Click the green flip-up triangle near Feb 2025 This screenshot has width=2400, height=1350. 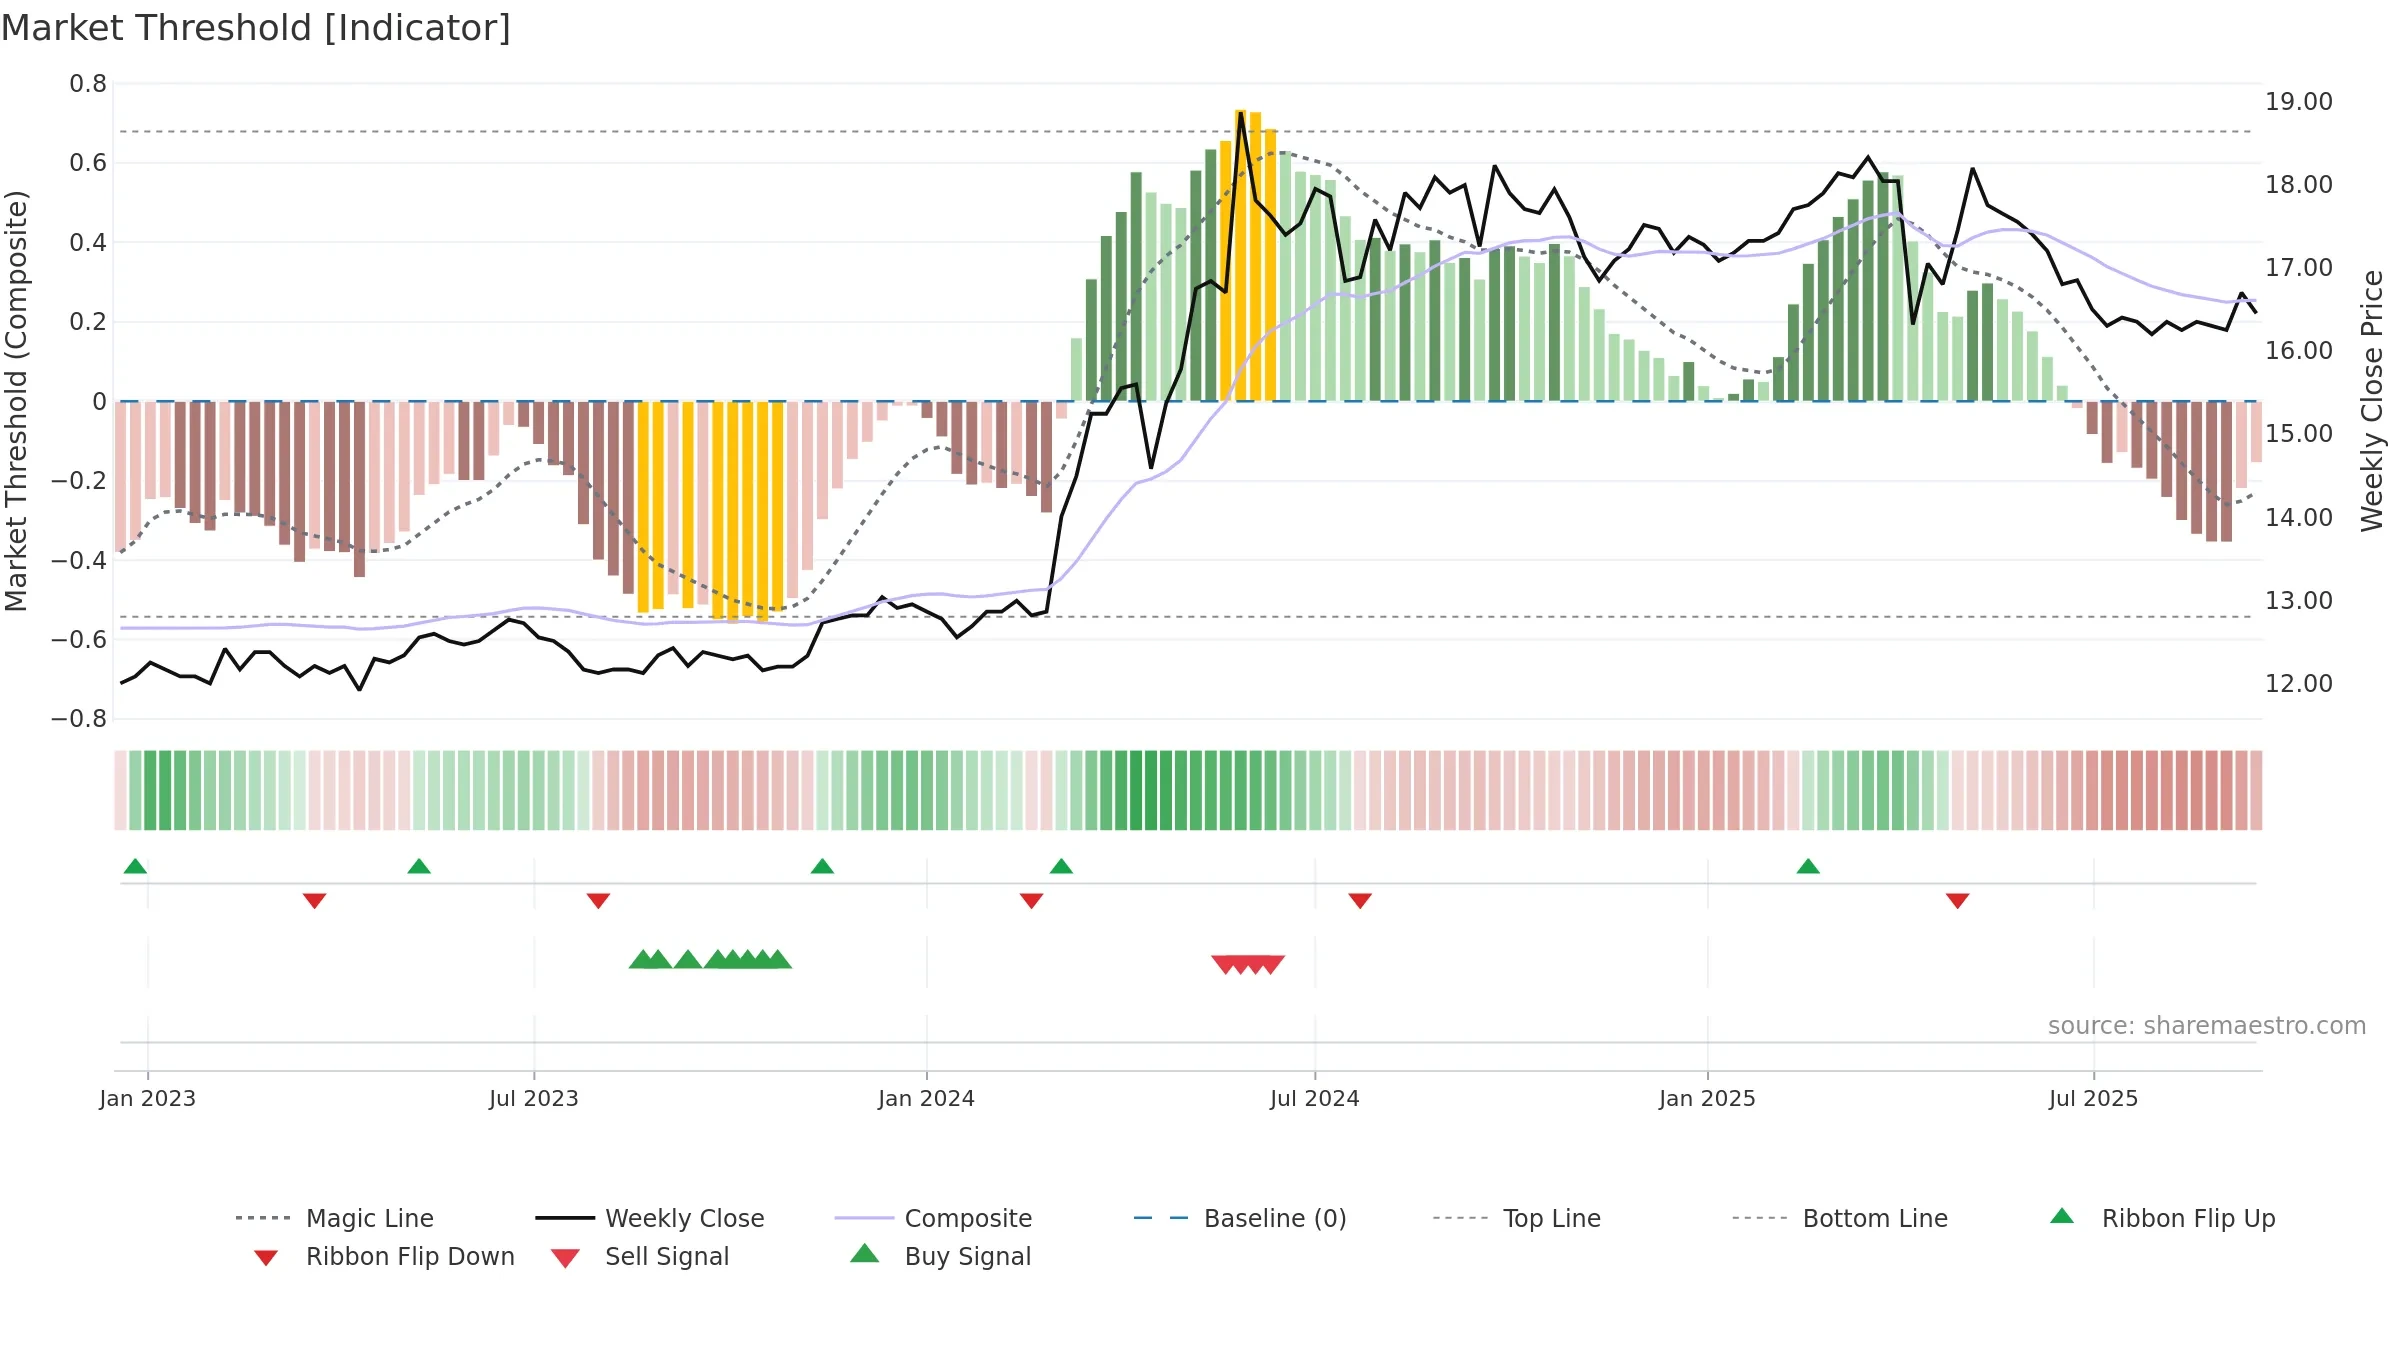[x=1808, y=866]
